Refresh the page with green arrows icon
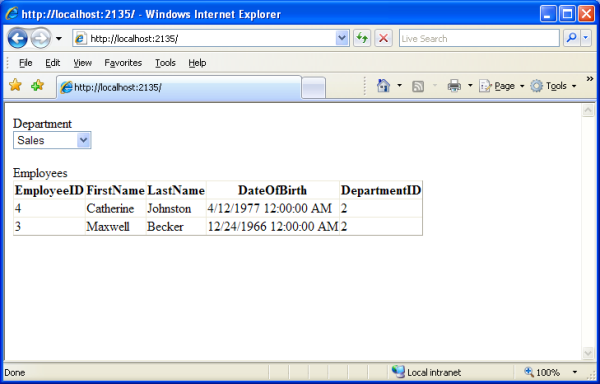The image size is (600, 384). (x=362, y=38)
